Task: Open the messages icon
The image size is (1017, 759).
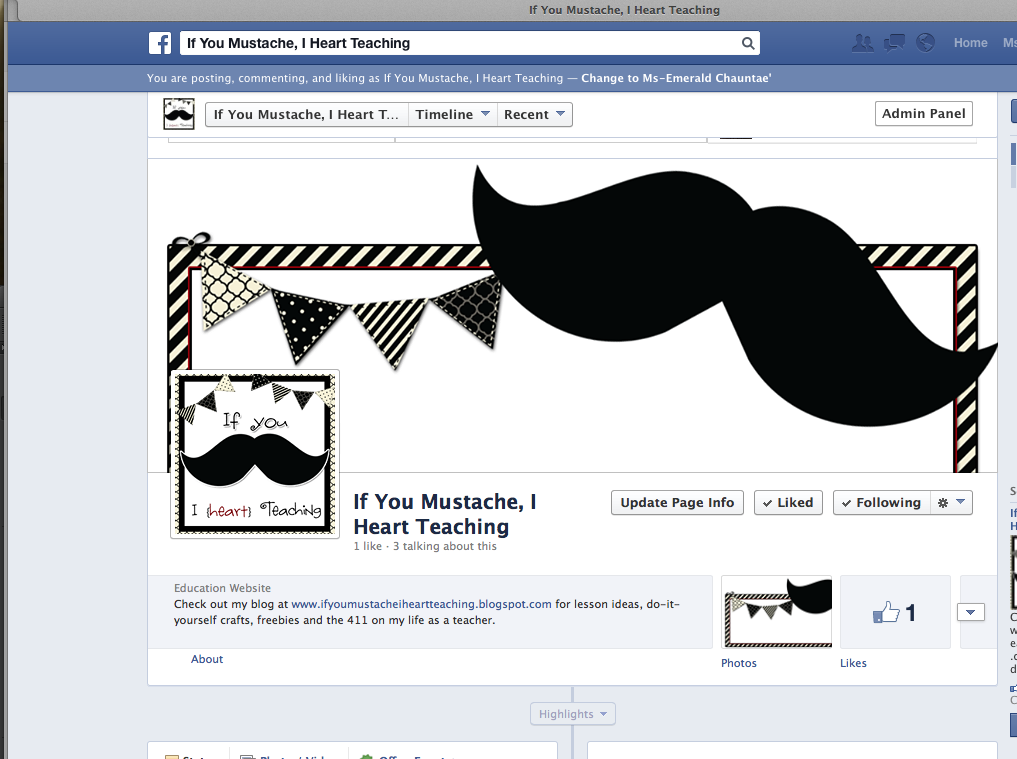Action: [894, 43]
